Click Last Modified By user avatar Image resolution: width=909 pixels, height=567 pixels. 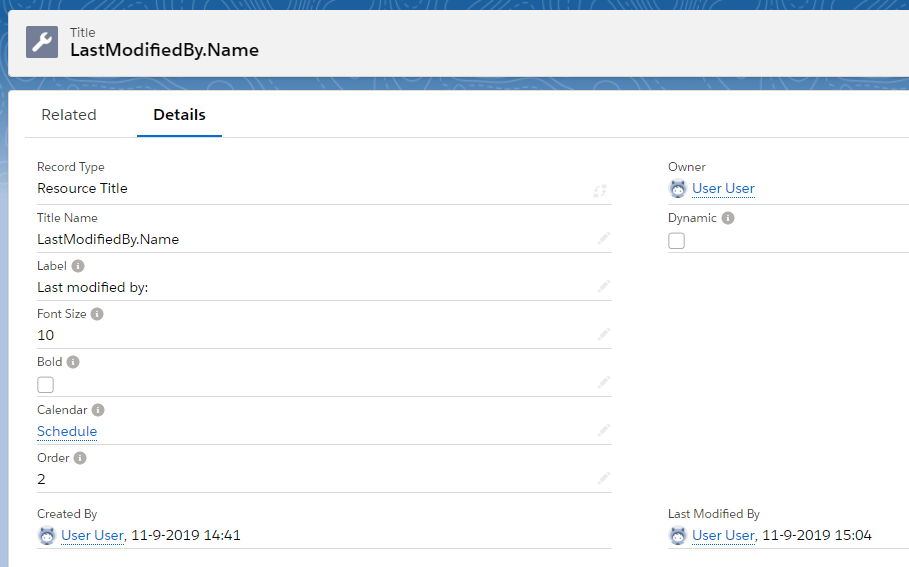coord(678,535)
